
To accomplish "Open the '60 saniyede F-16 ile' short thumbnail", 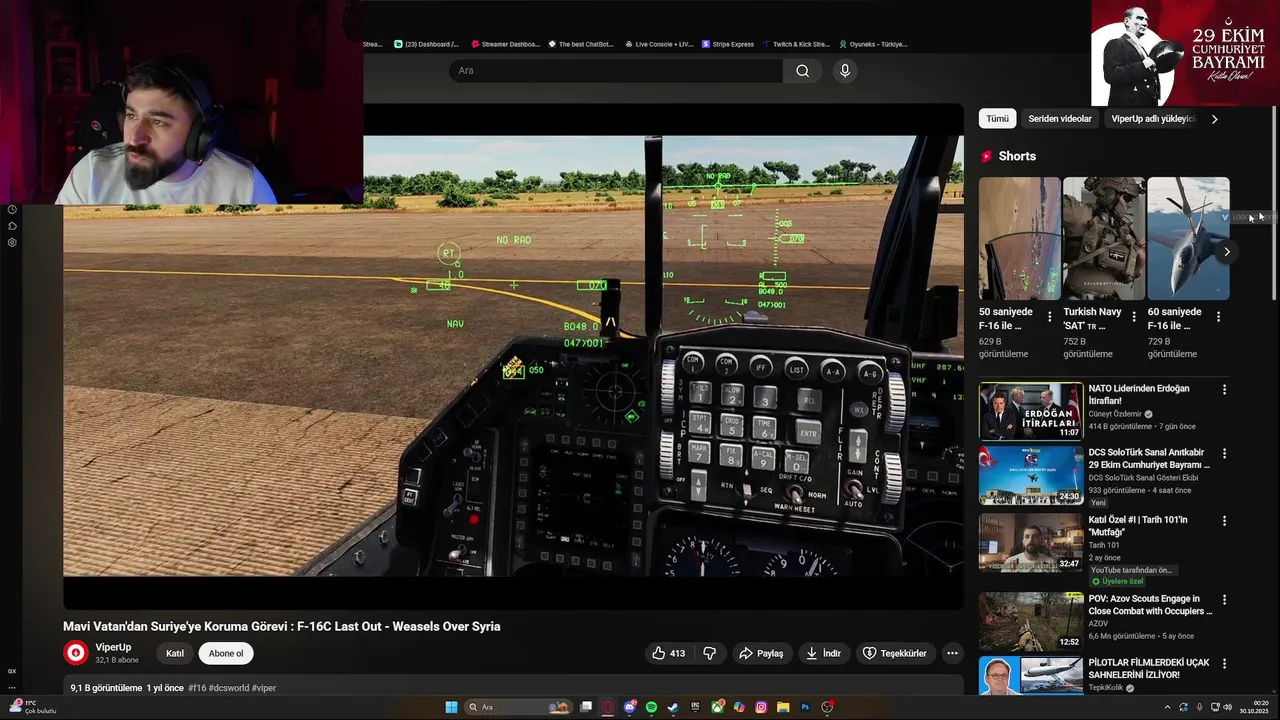I will point(1188,238).
